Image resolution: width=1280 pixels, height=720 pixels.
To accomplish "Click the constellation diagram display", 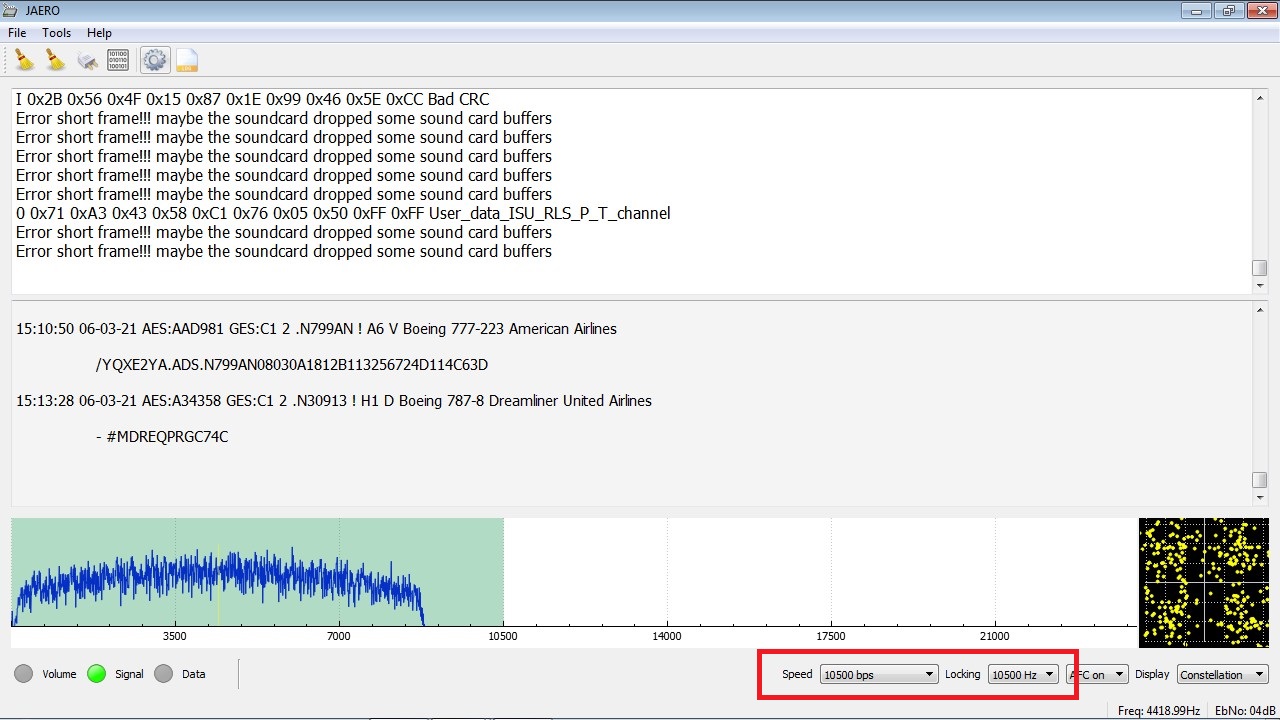I will [1204, 582].
